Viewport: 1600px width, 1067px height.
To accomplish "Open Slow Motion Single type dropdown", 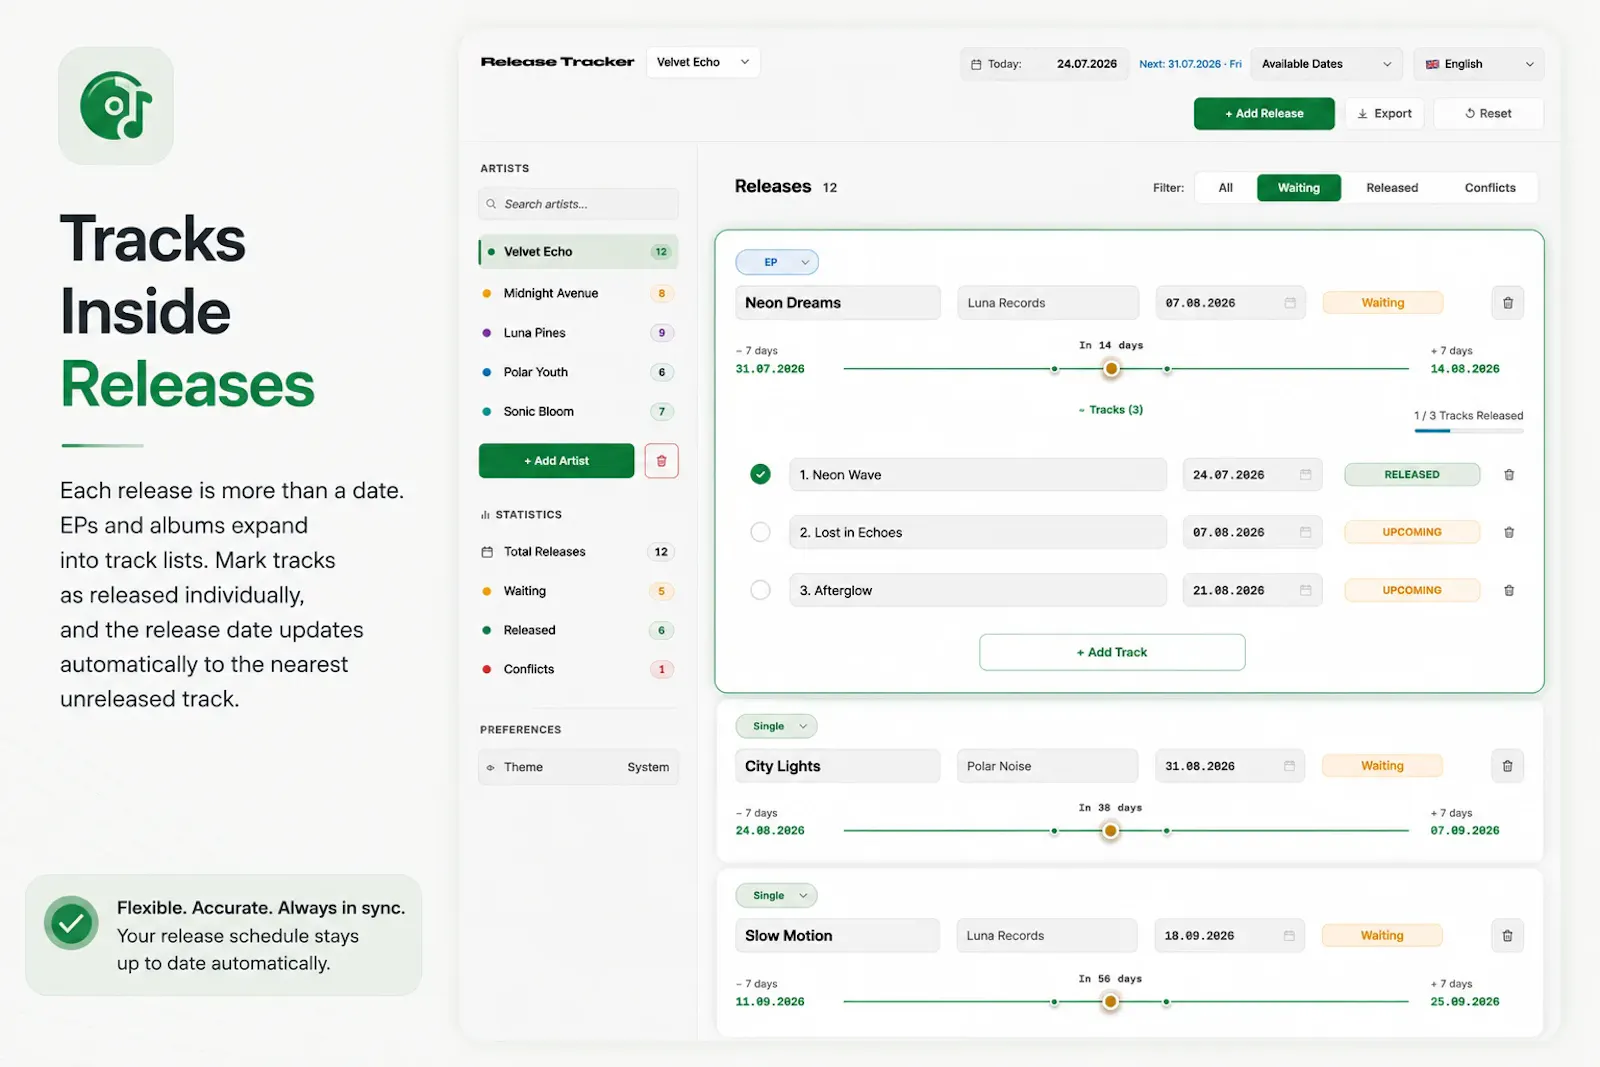I will (777, 896).
